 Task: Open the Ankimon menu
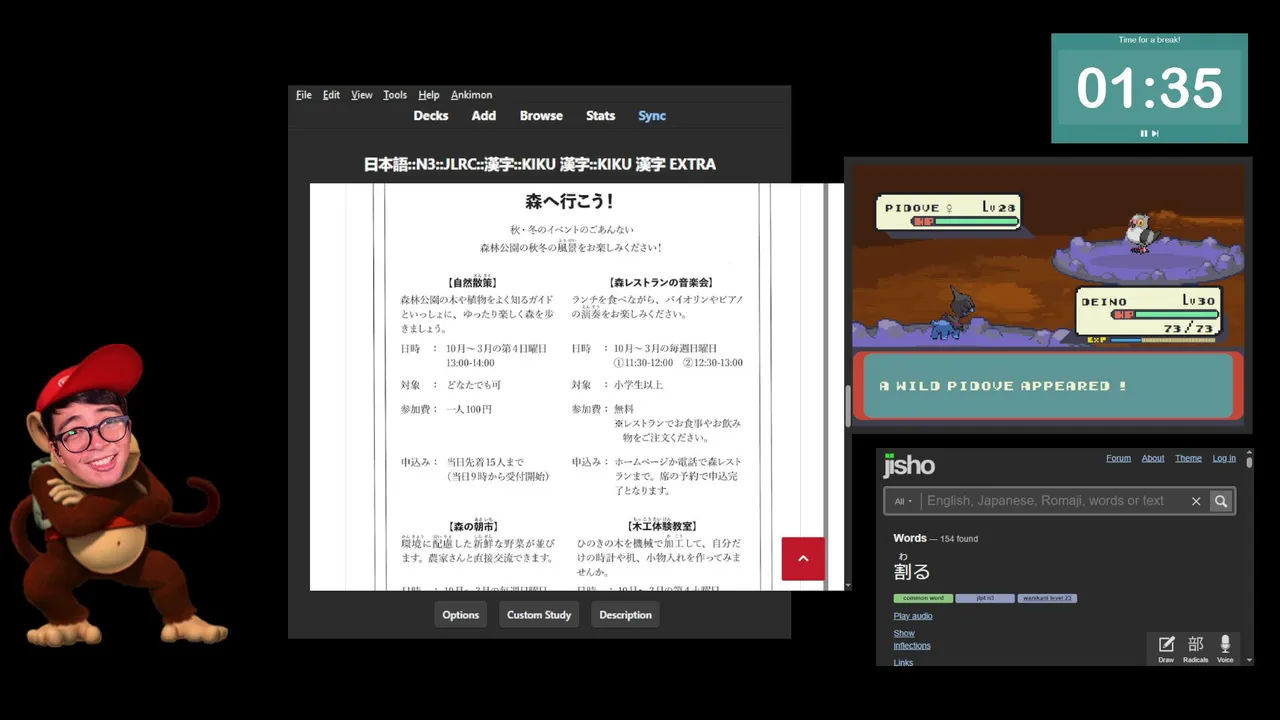471,95
